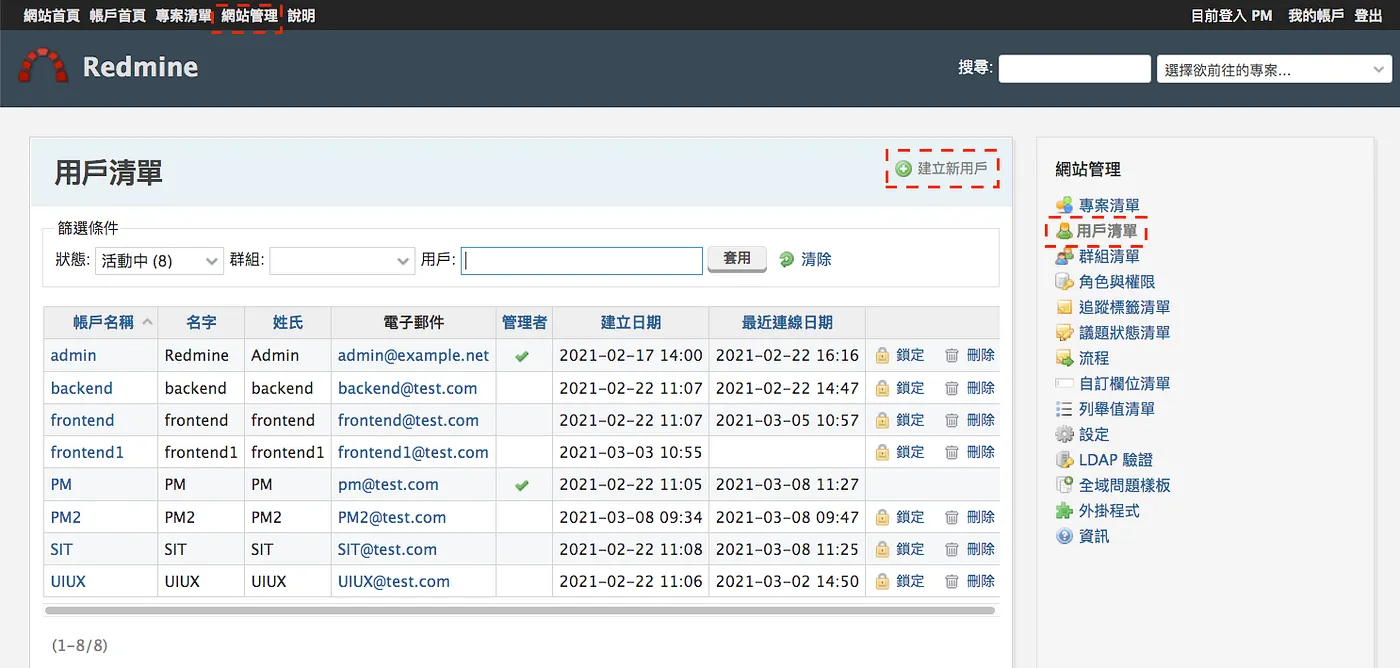
Task: Sort by 最近連線日期 column header
Action: (787, 322)
